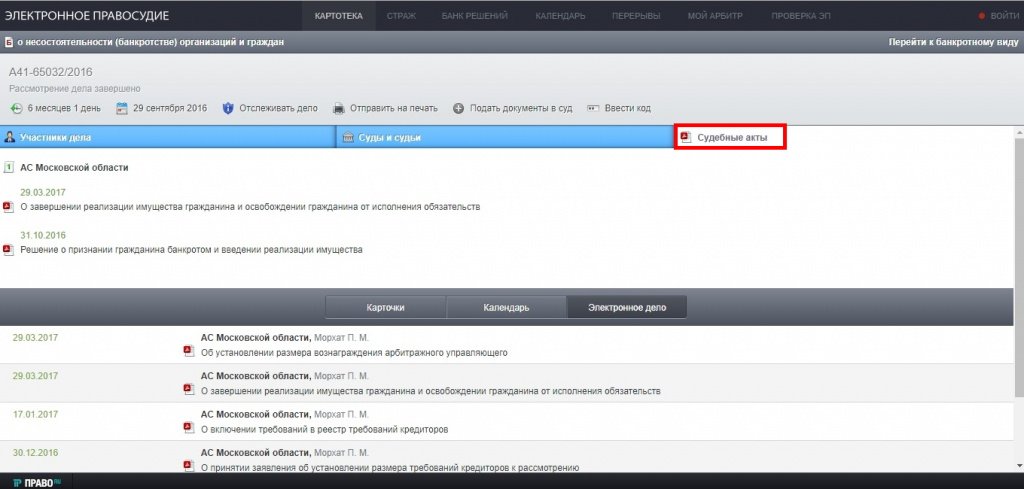Open the Участники дела tab
Screen dimensions: 1024x489
(167, 138)
